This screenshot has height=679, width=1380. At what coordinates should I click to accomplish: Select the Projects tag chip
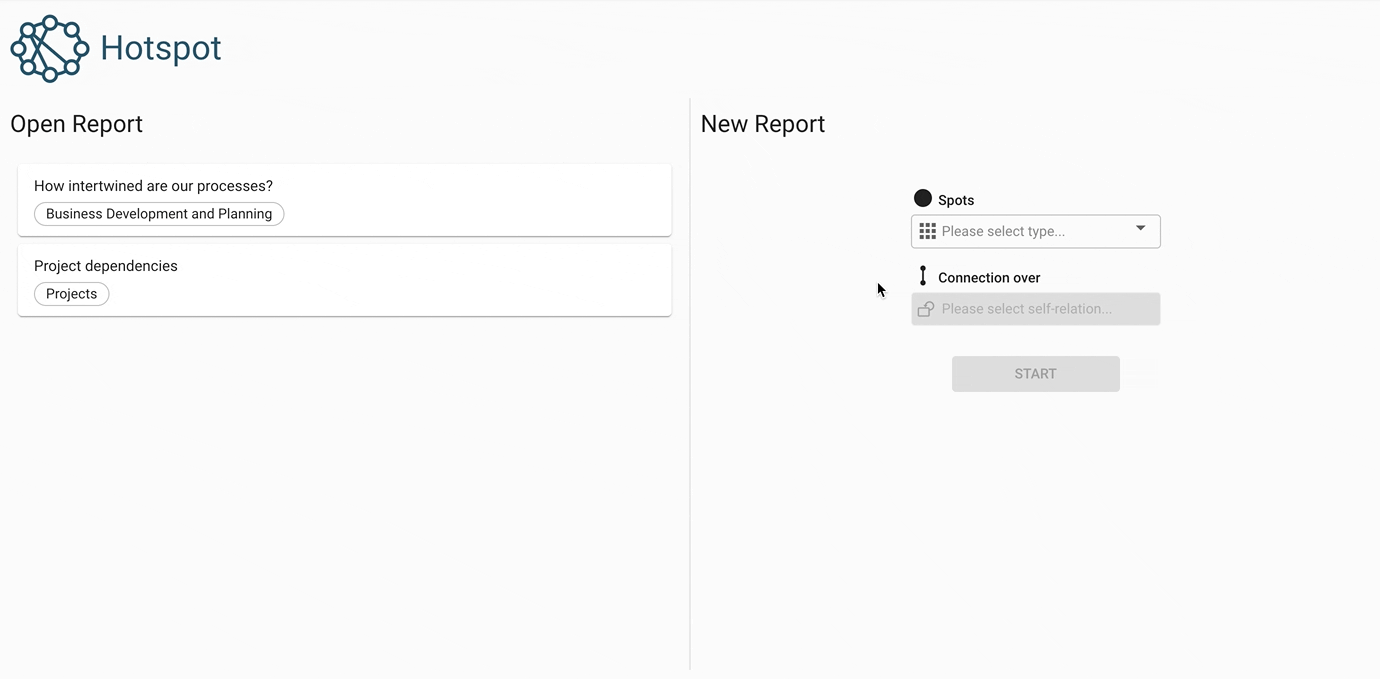(72, 294)
